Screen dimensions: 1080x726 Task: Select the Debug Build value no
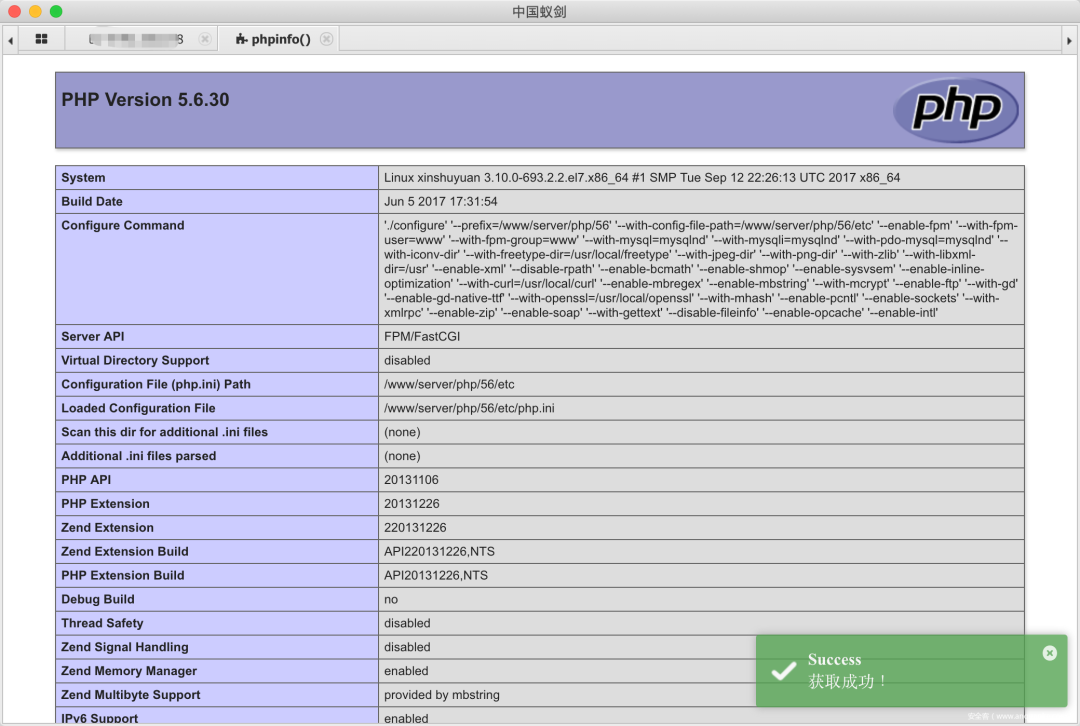point(391,599)
